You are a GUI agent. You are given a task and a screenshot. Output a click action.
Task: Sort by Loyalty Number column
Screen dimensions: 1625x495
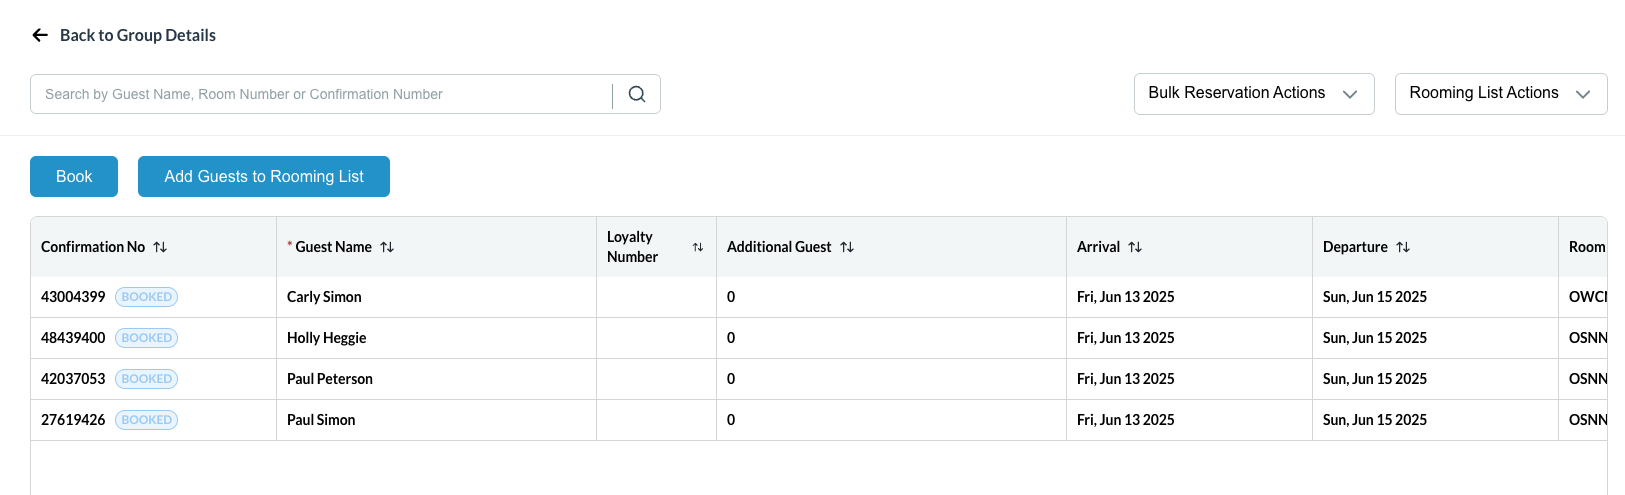(698, 247)
